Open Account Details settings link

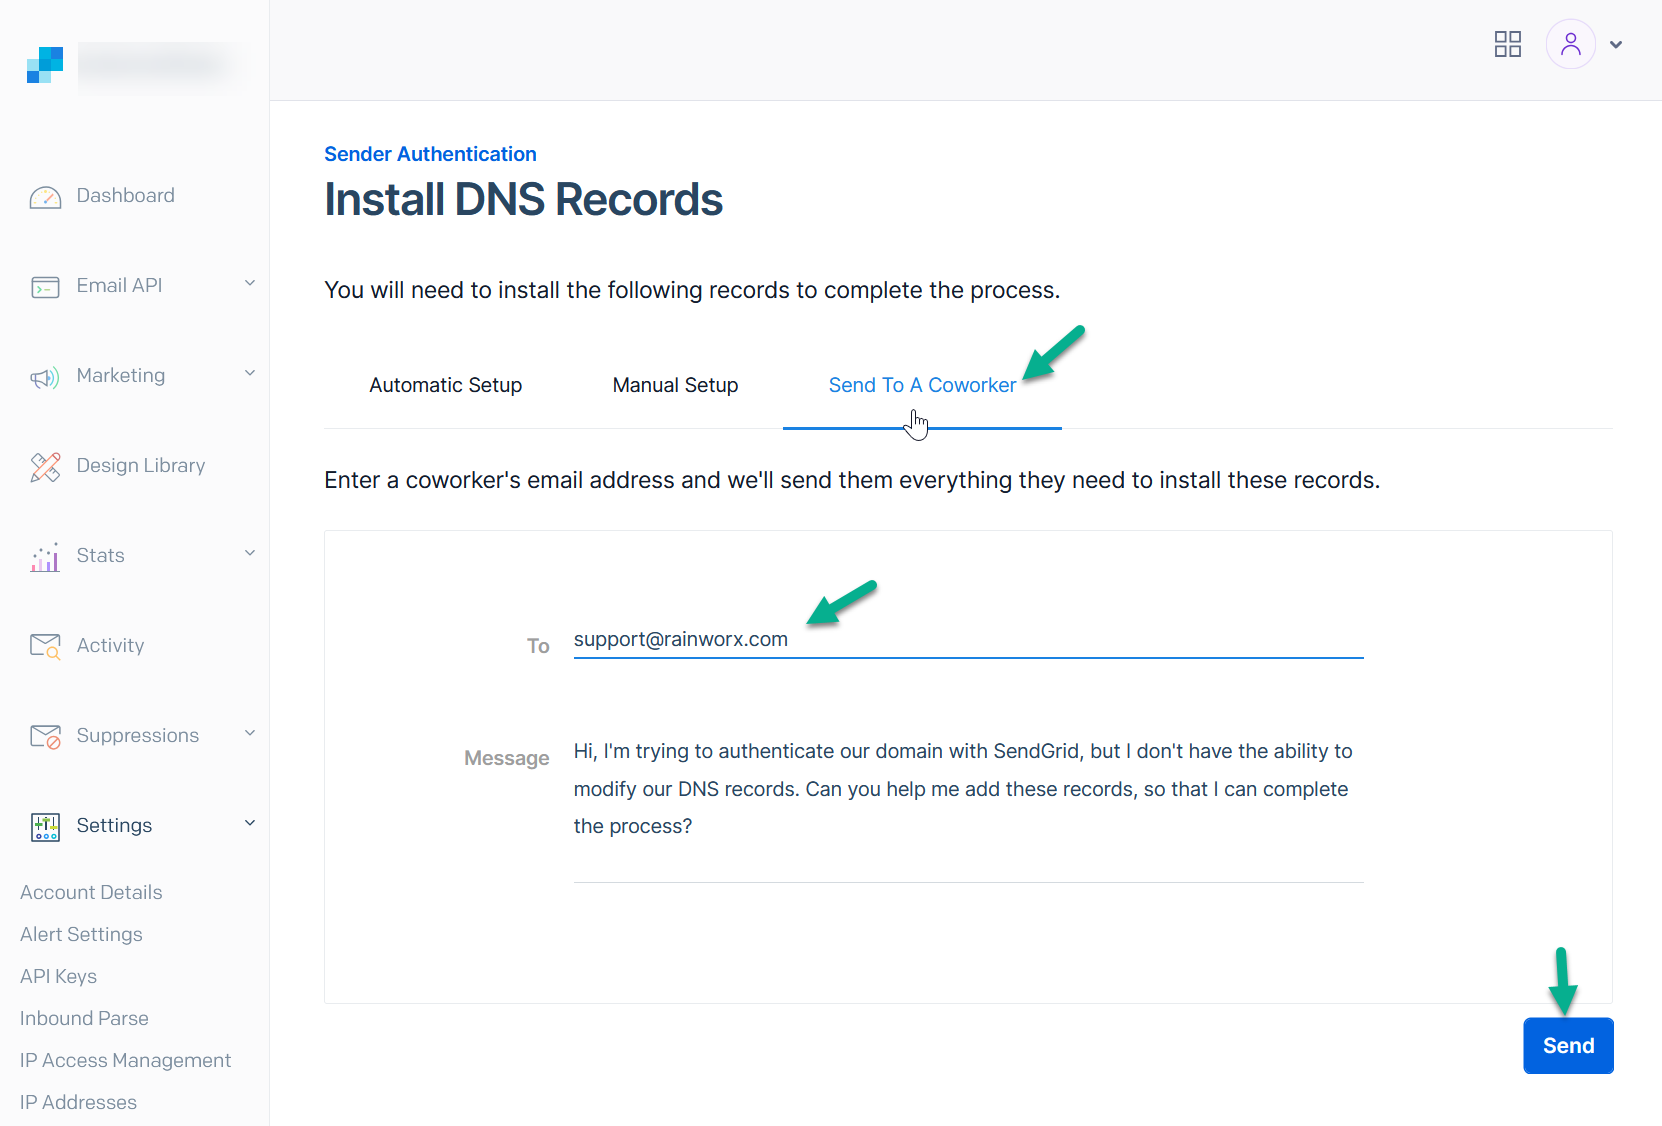91,892
